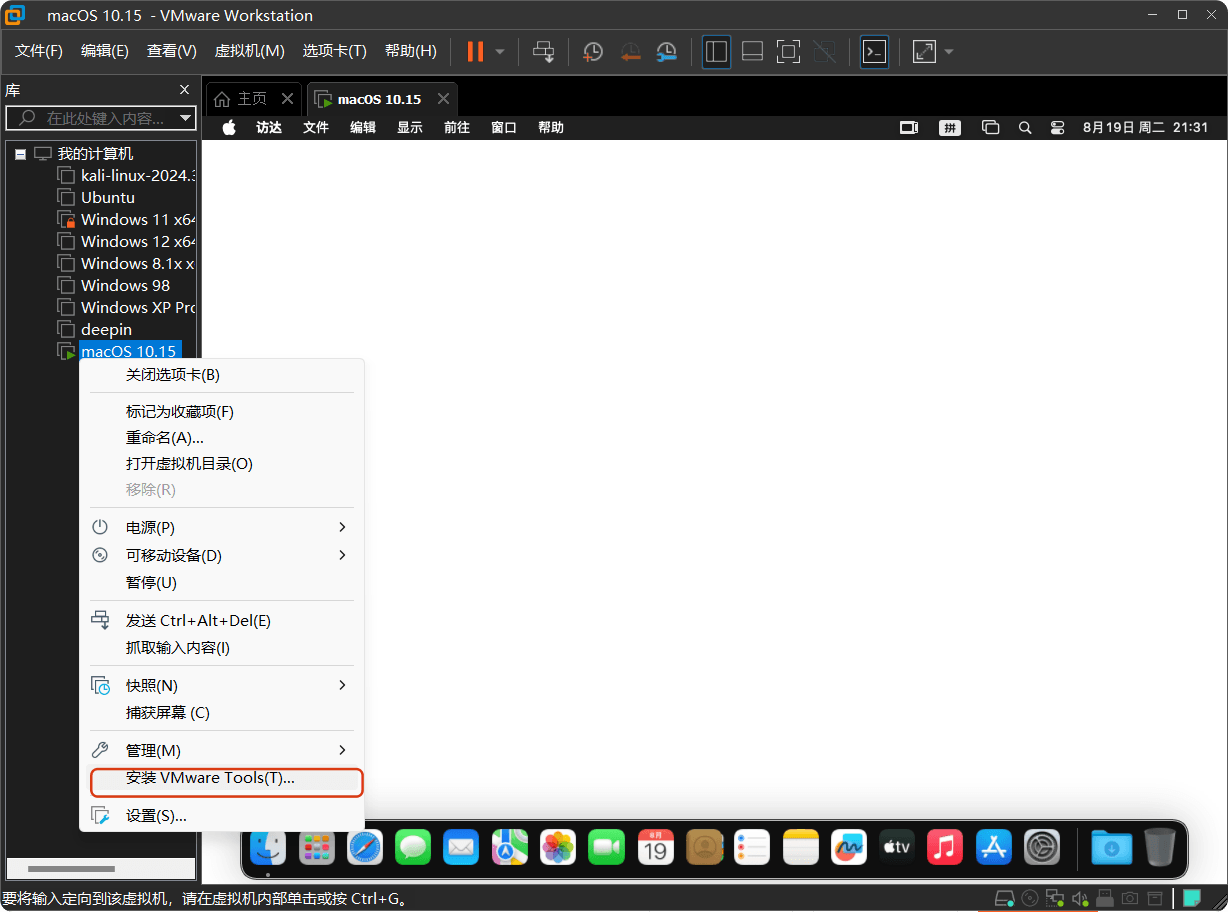
Task: Open Safari from the macOS dock
Action: coord(364,847)
